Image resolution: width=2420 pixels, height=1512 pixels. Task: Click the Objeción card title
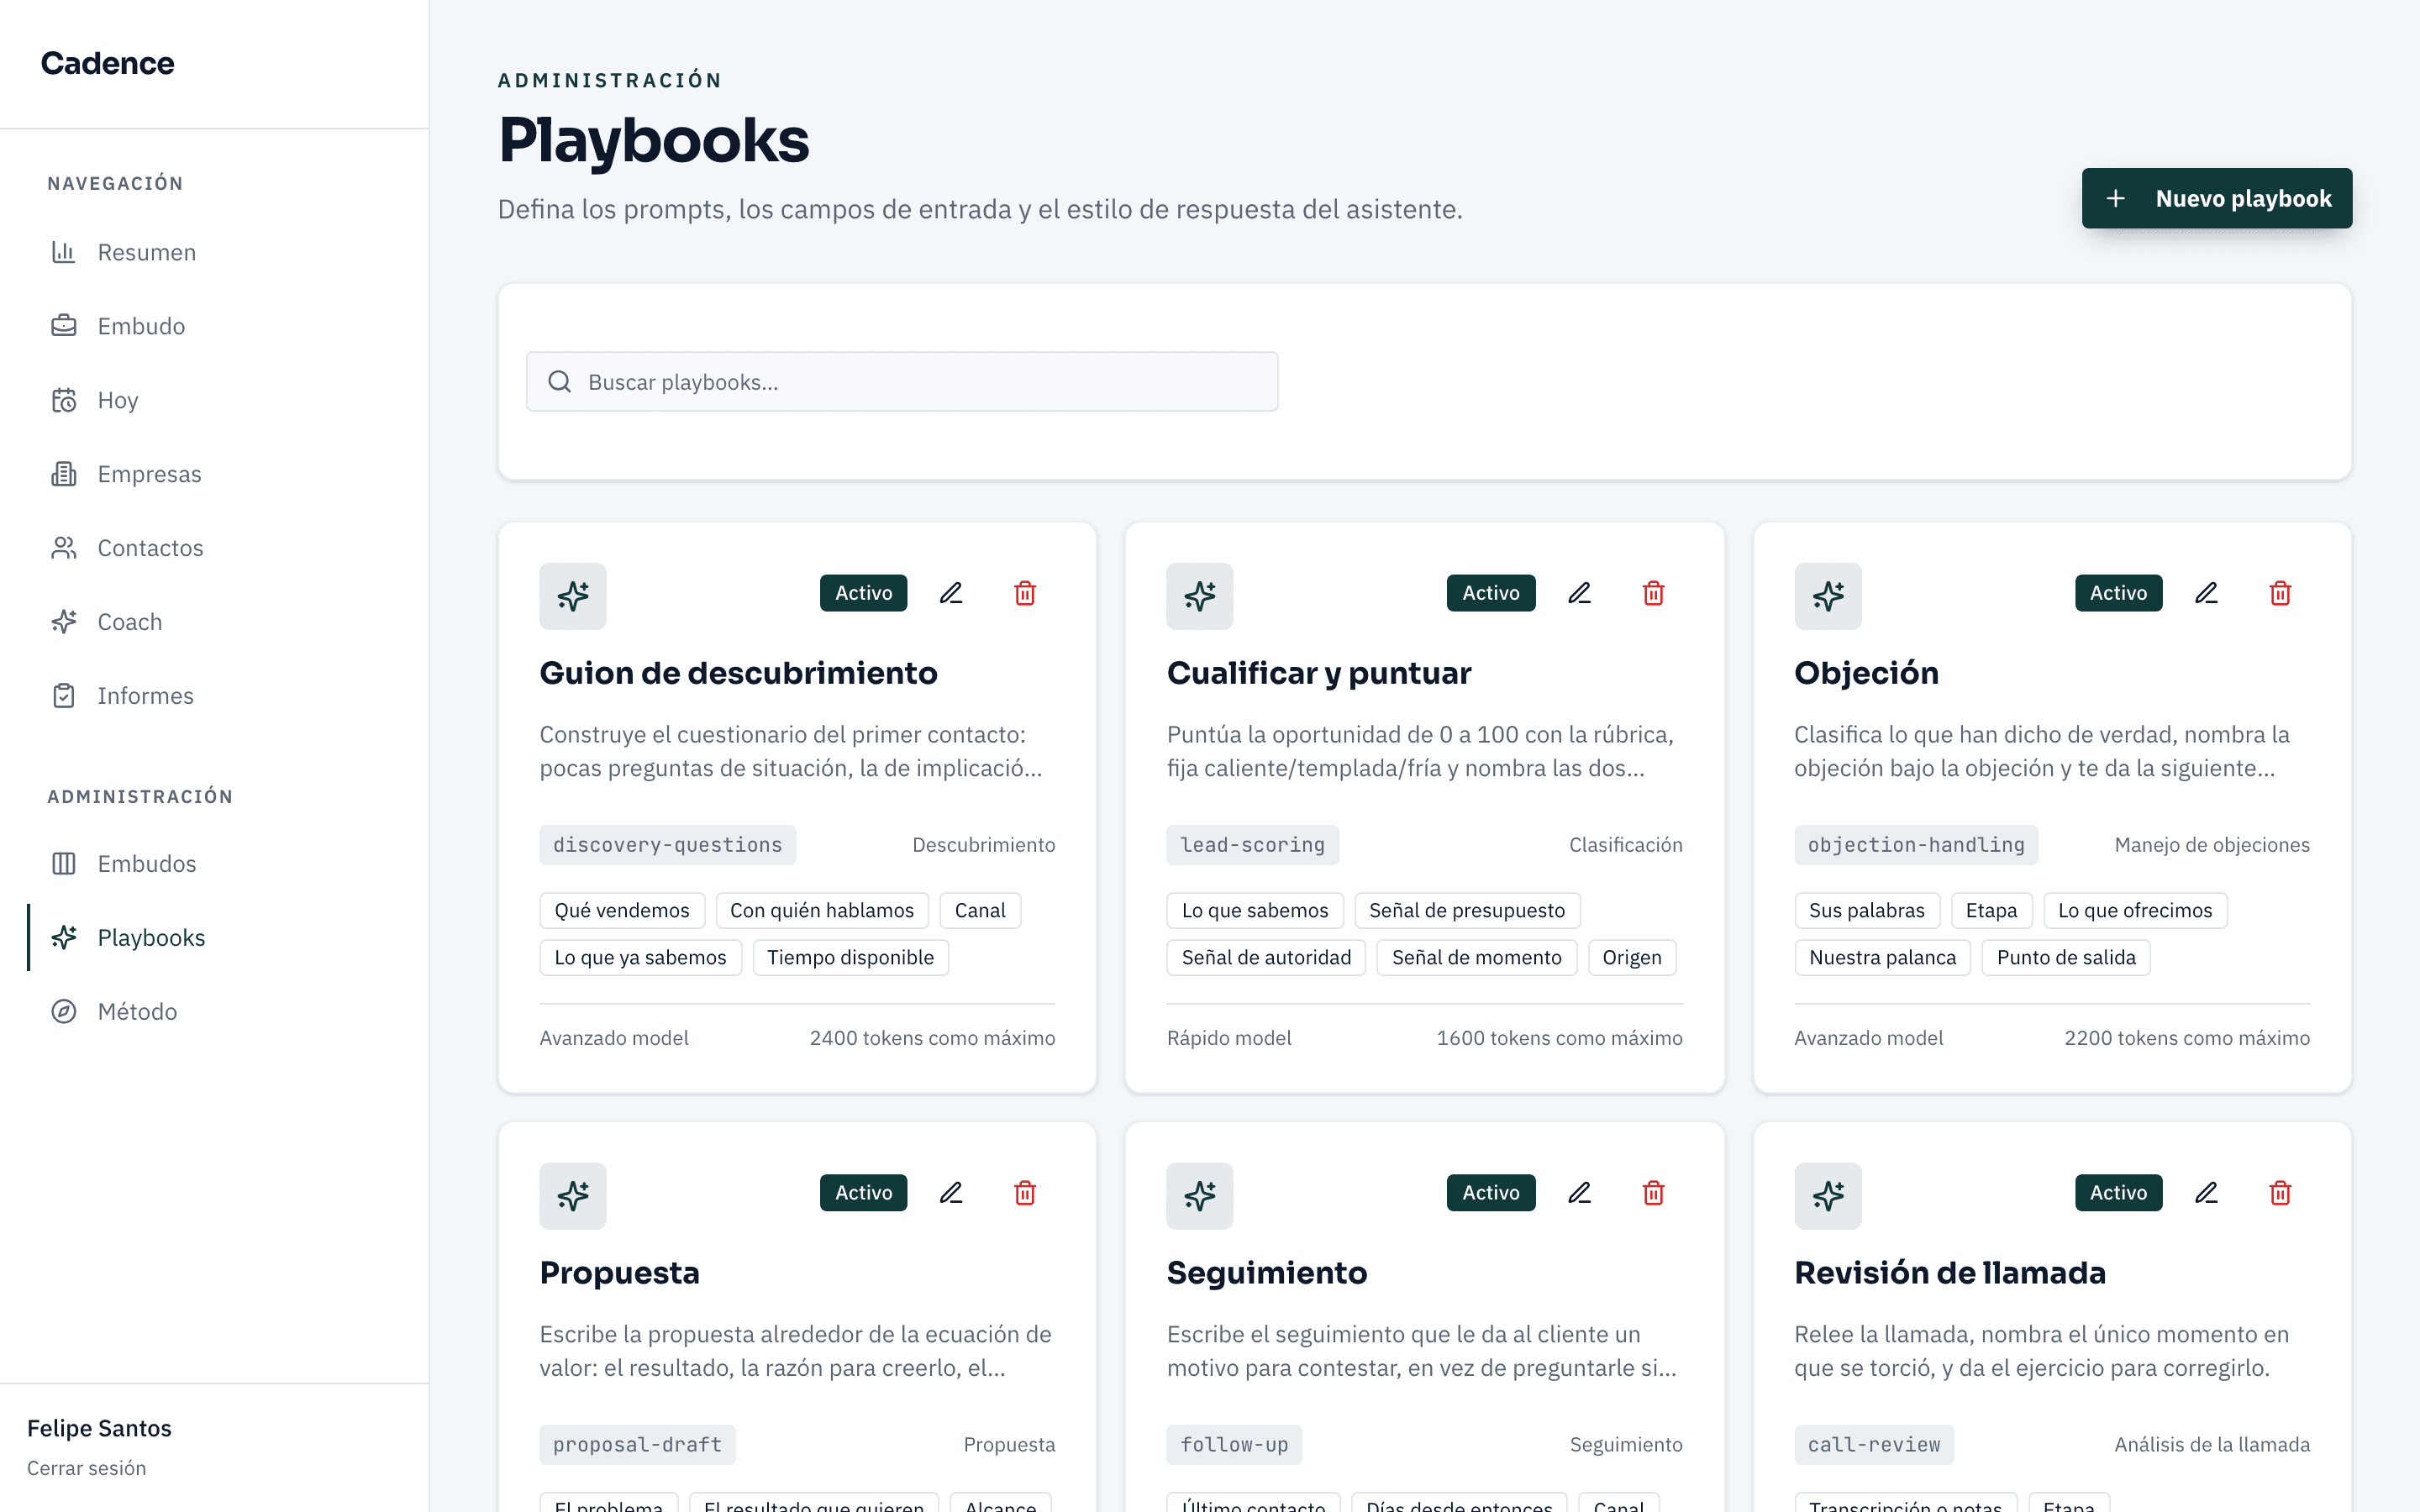click(x=1866, y=673)
